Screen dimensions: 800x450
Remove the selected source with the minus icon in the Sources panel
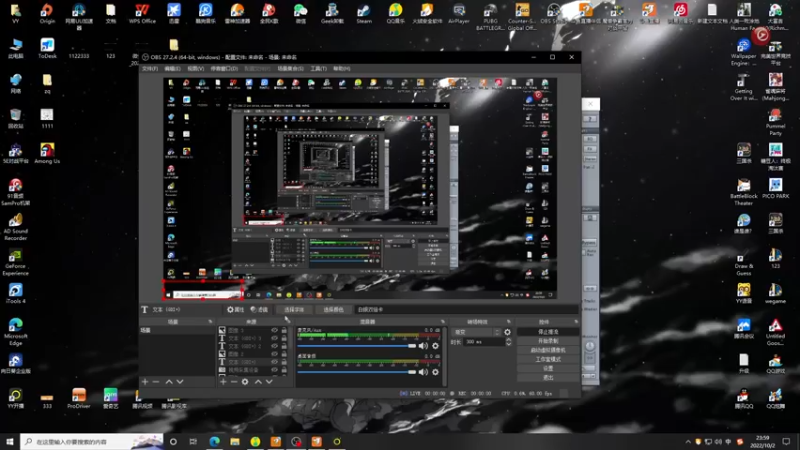pos(234,382)
